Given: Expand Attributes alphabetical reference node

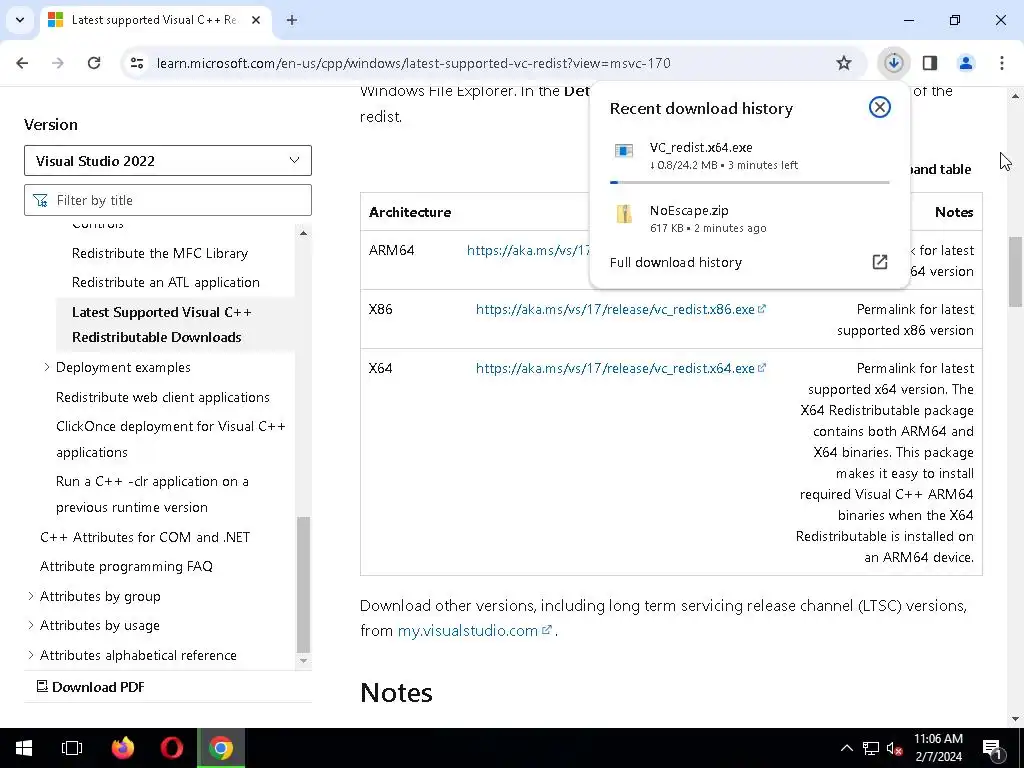Looking at the screenshot, I should point(31,655).
